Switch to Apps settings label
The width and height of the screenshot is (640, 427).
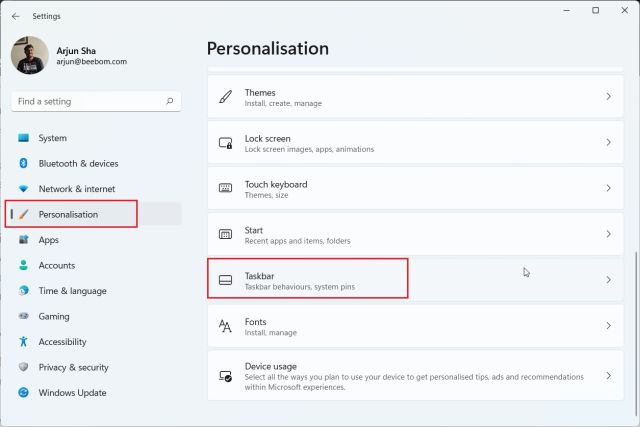49,240
